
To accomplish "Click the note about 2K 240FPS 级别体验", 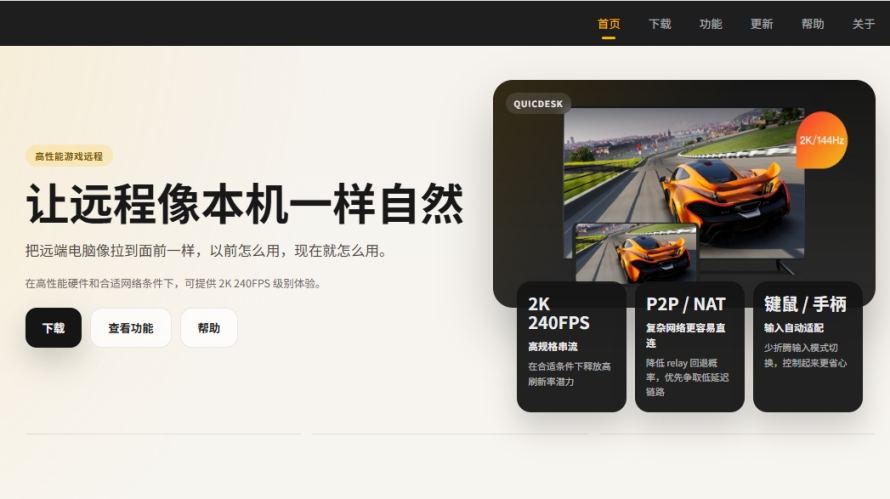I will 173,283.
